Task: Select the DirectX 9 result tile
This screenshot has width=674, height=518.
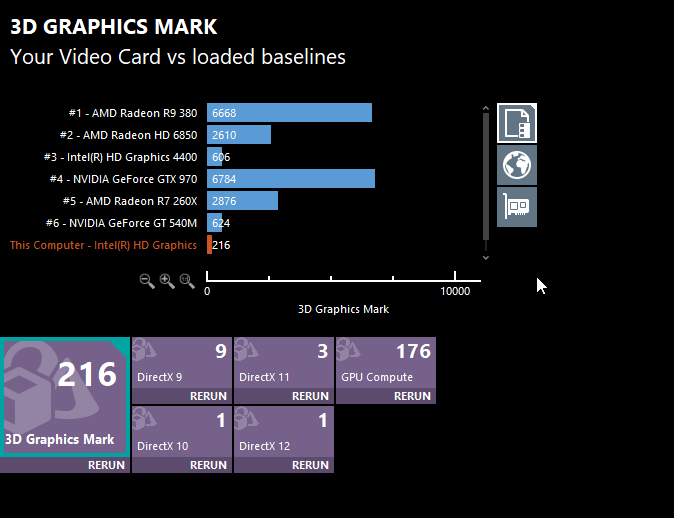Action: click(182, 363)
